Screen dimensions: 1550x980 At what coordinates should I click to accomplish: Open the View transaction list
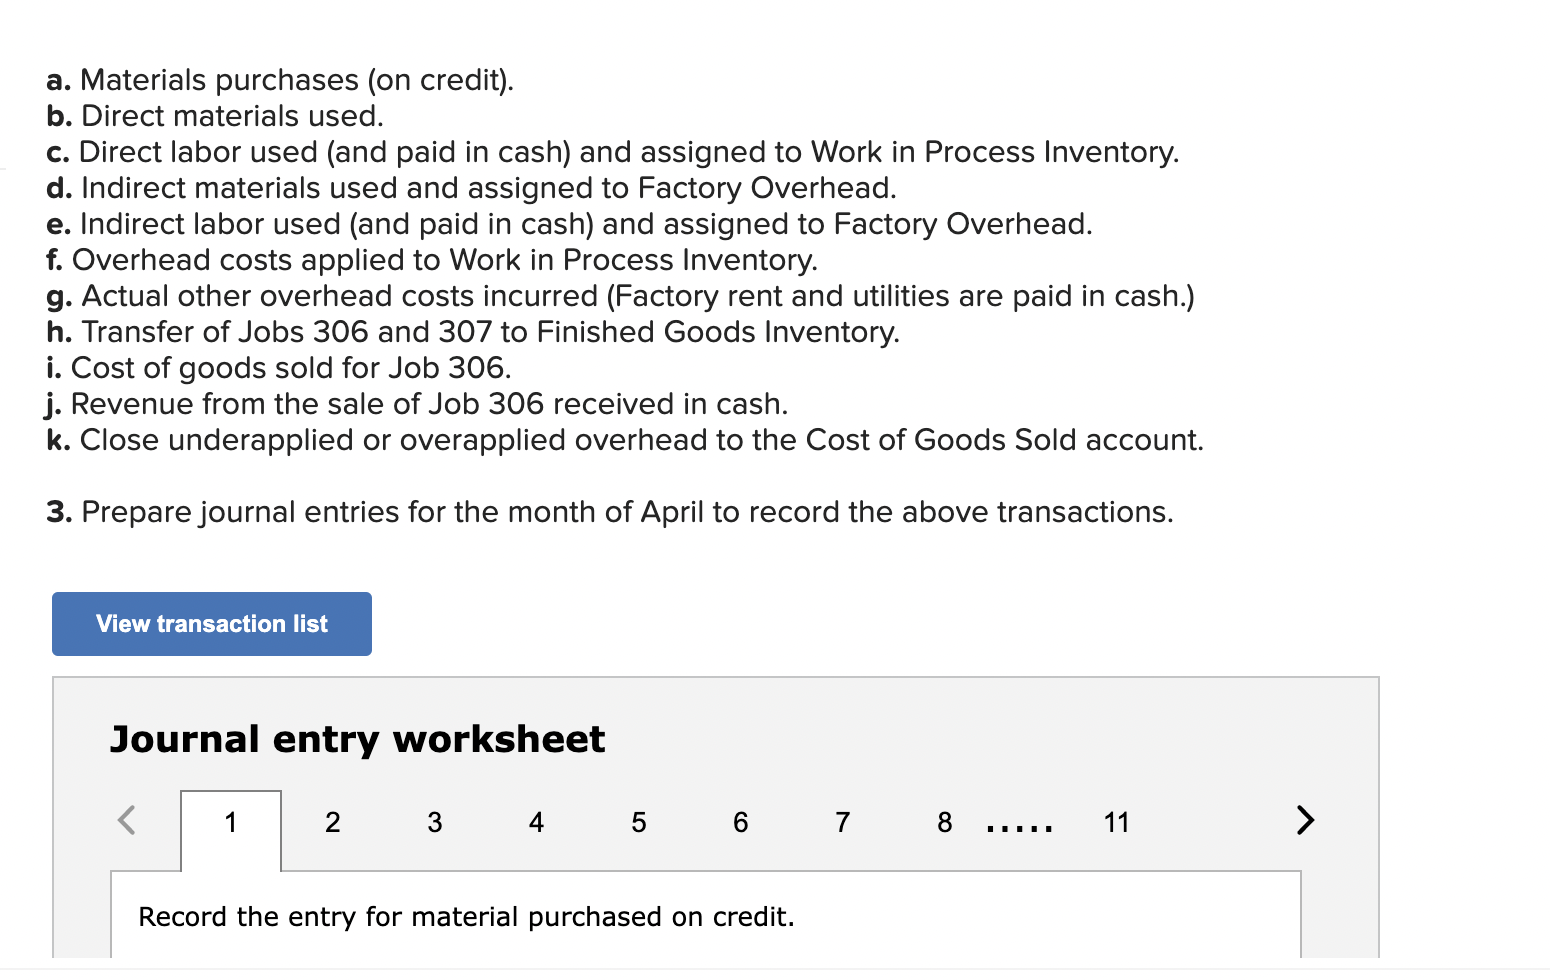(x=210, y=623)
